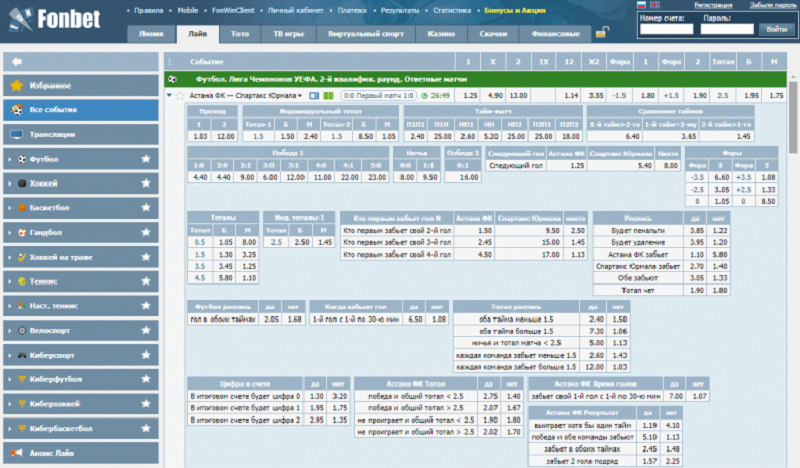Expand the Киберфутбол sidebar category
The width and height of the screenshot is (800, 468).
click(10, 380)
